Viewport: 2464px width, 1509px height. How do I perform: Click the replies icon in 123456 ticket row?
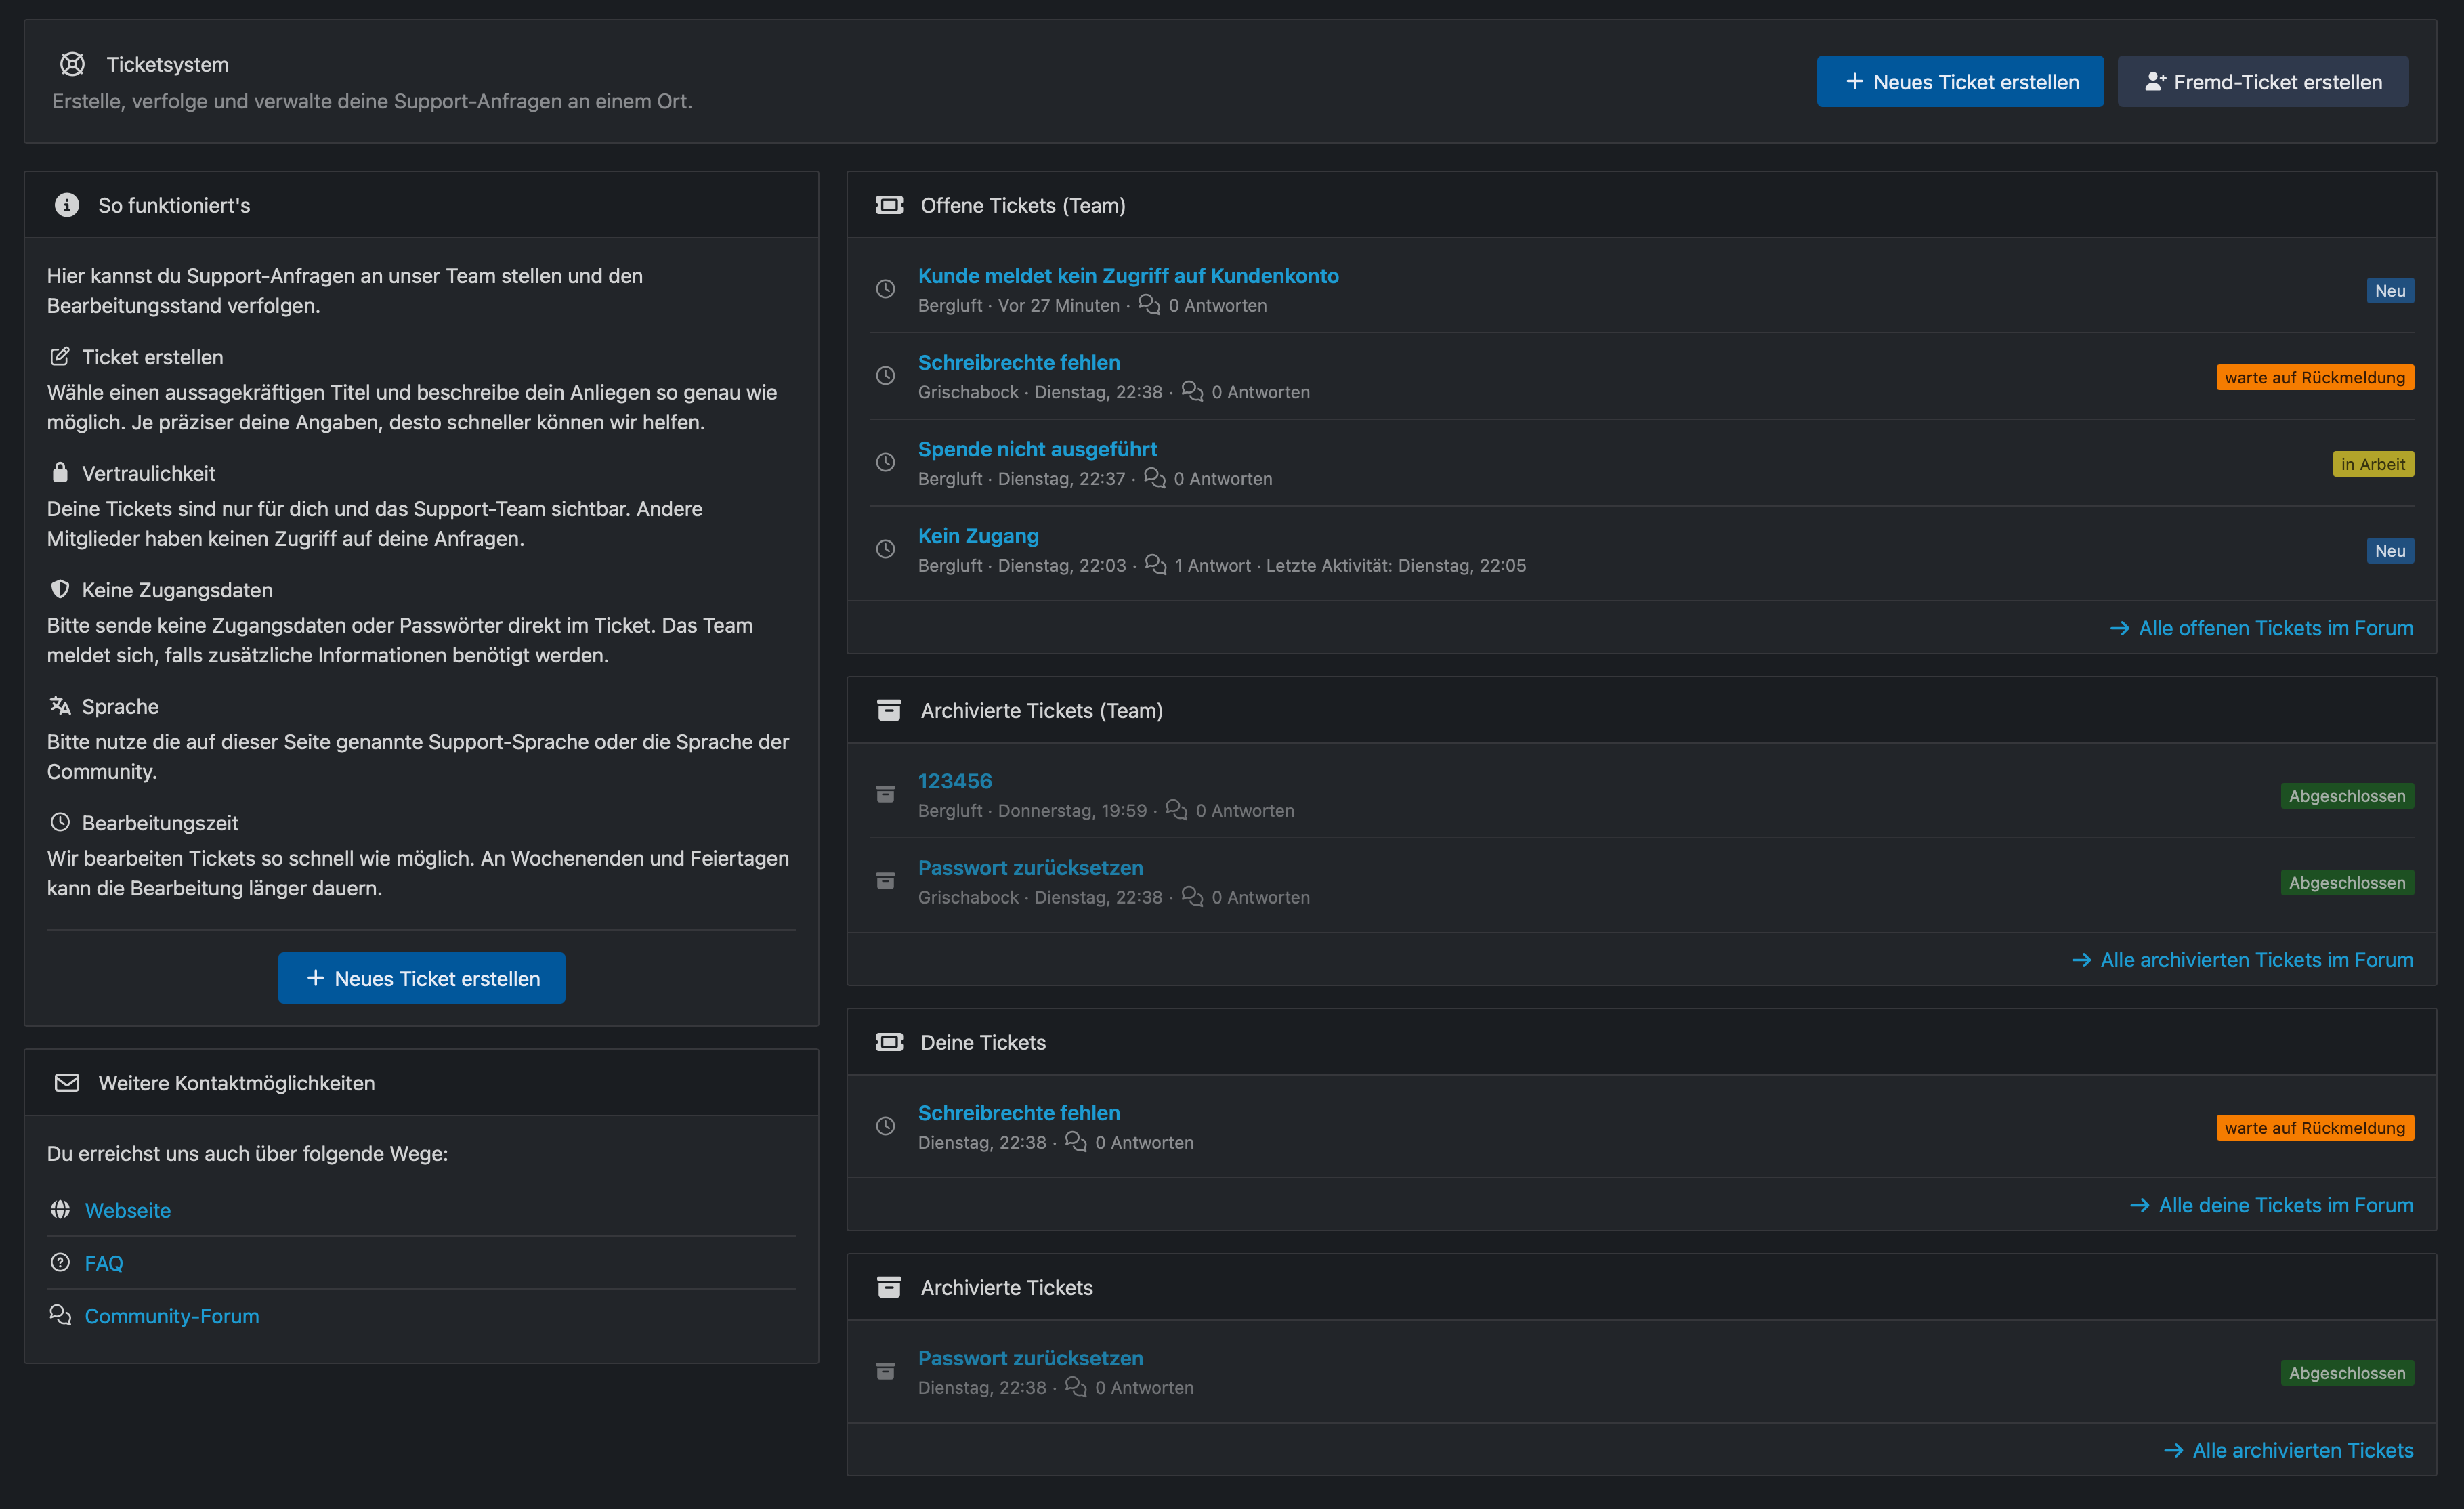point(1176,810)
